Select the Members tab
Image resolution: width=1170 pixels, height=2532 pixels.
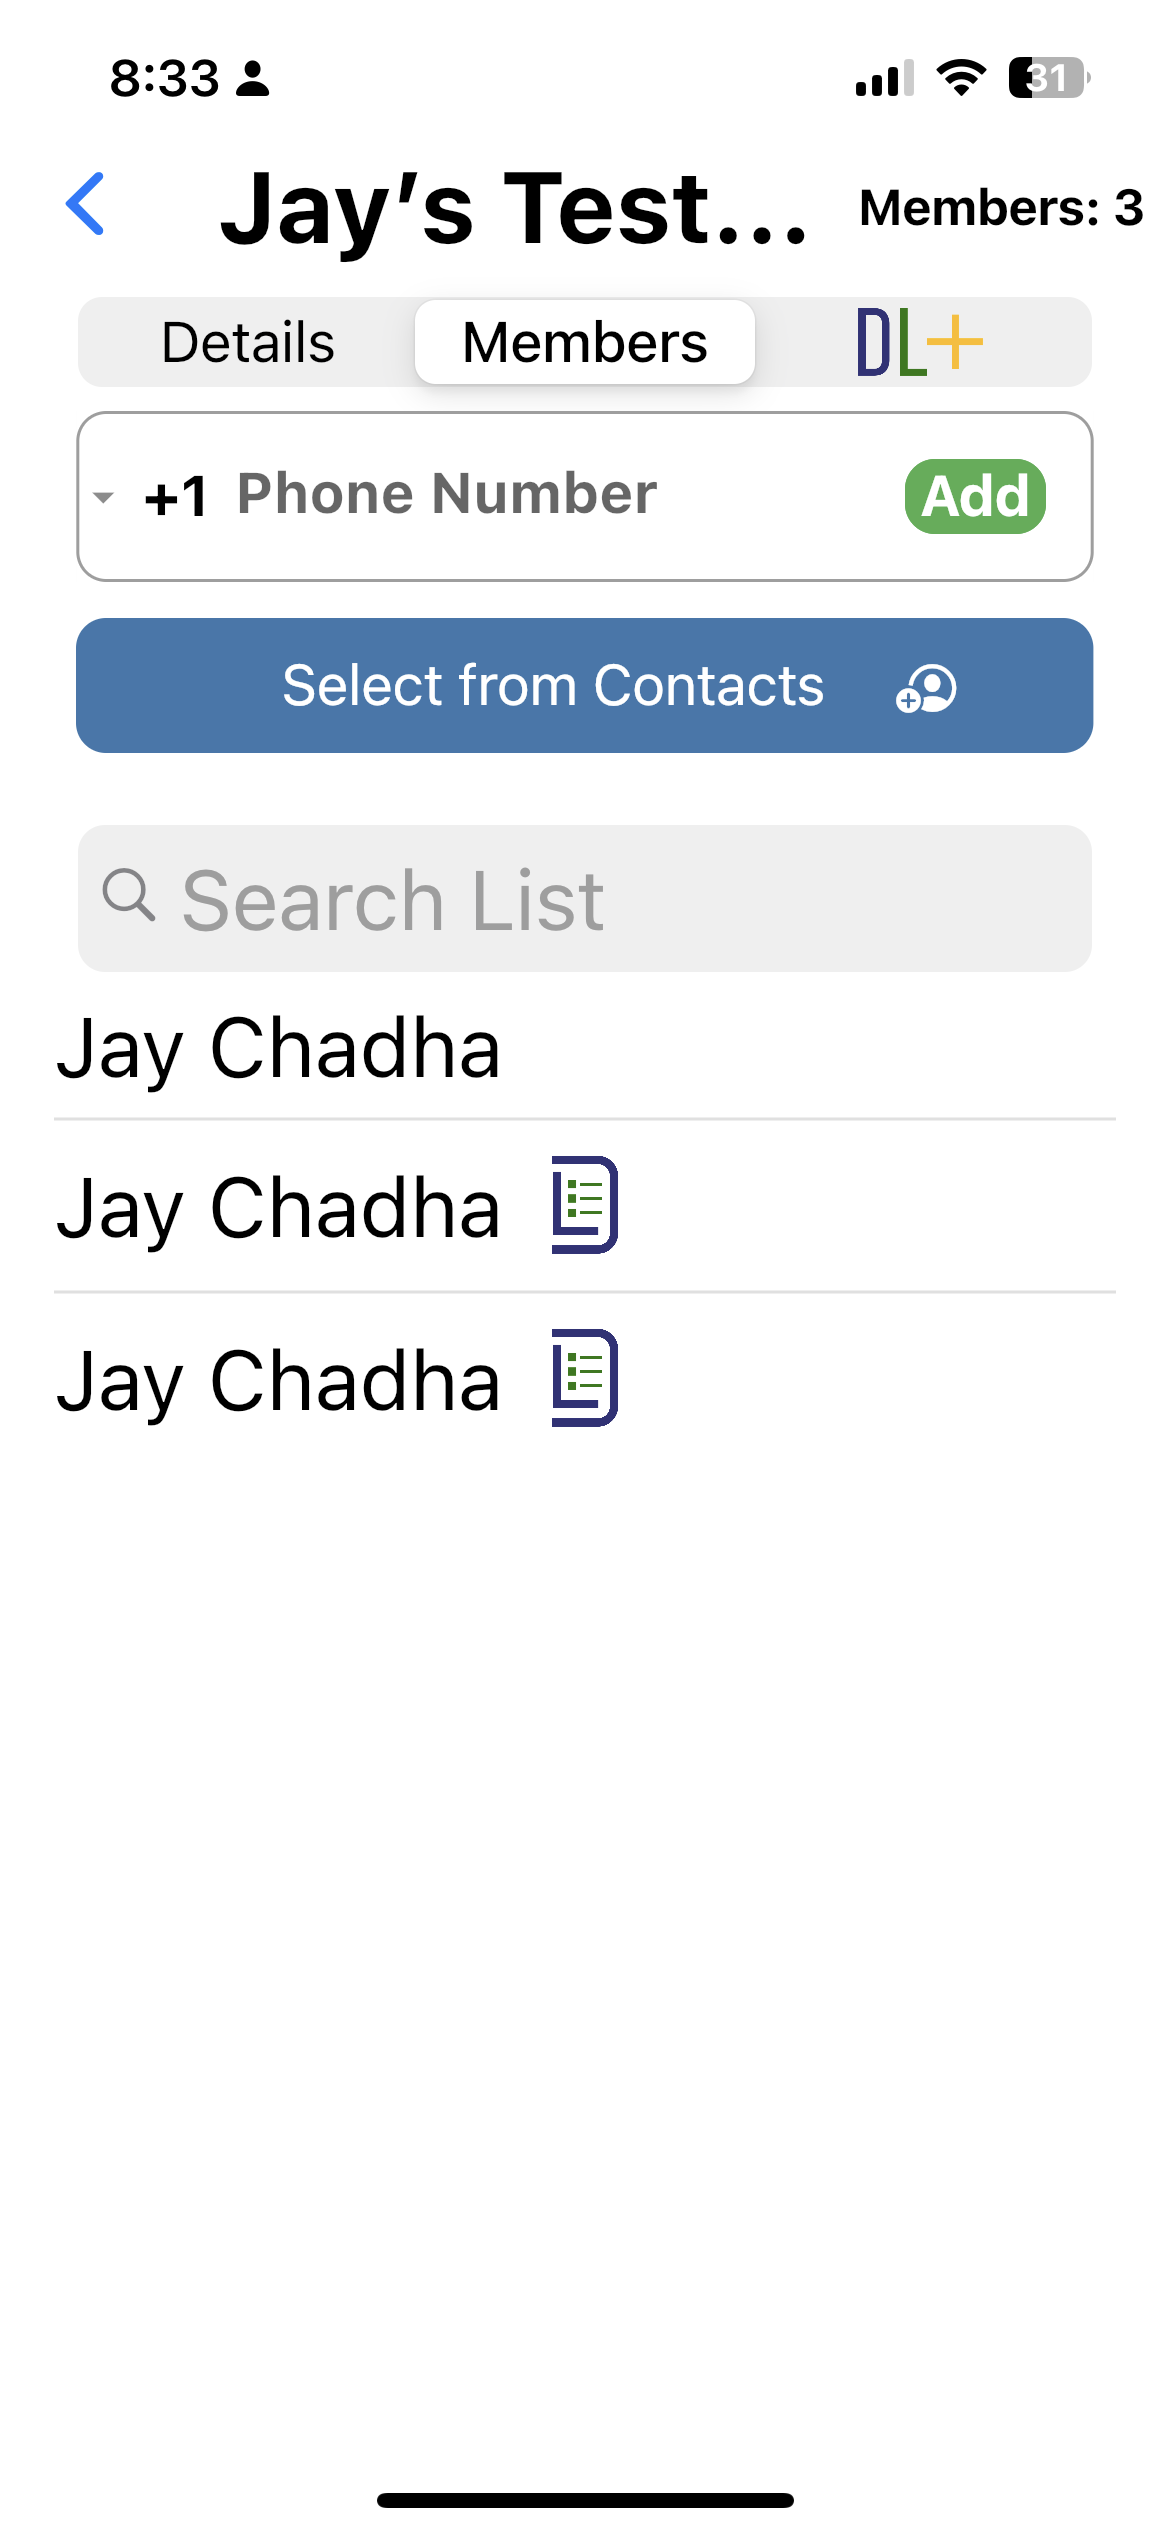pos(585,342)
